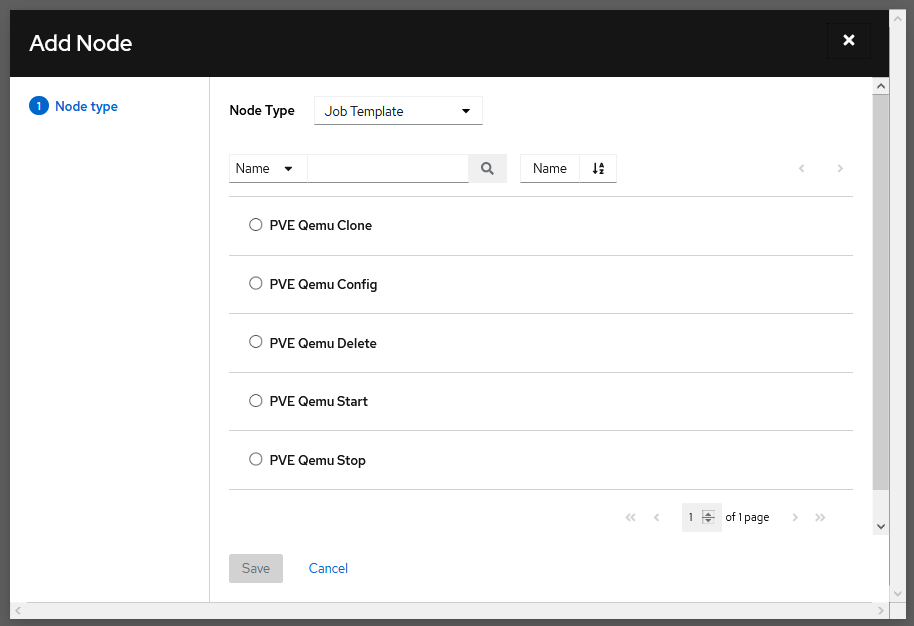This screenshot has width=914, height=626.
Task: Jump to first page in bottom pagination
Action: coord(630,517)
